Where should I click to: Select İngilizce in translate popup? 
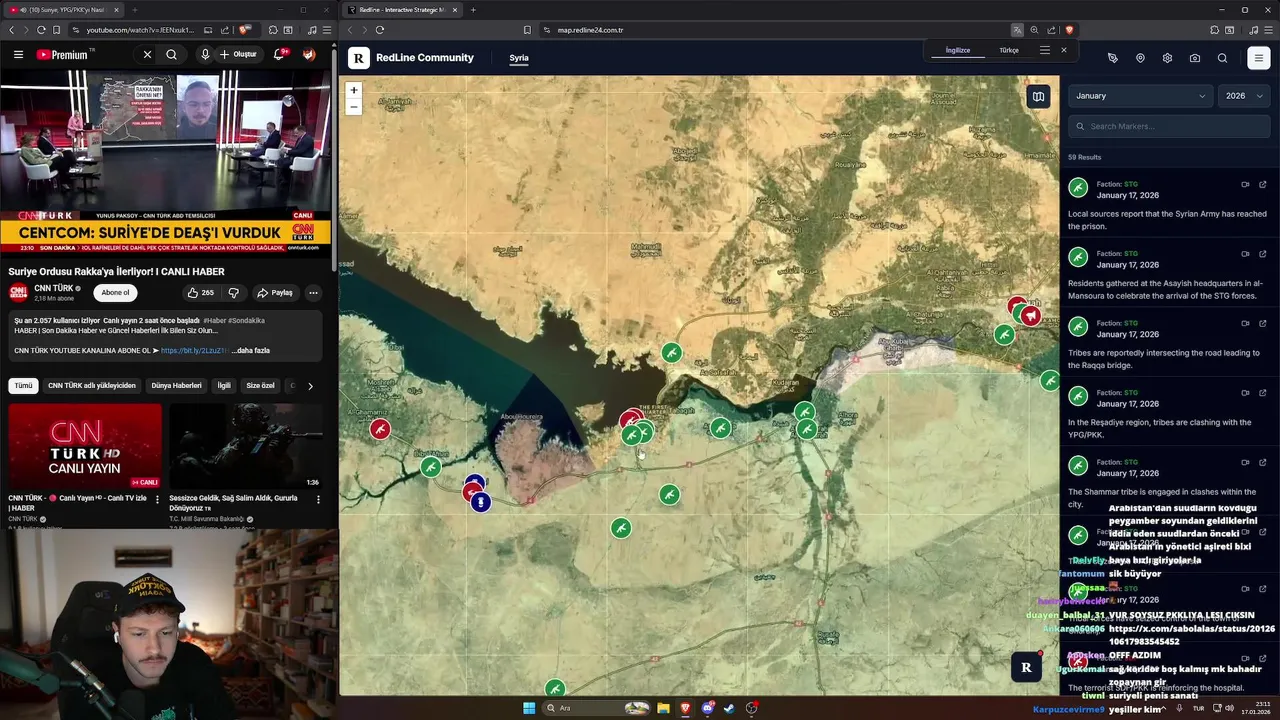[958, 50]
